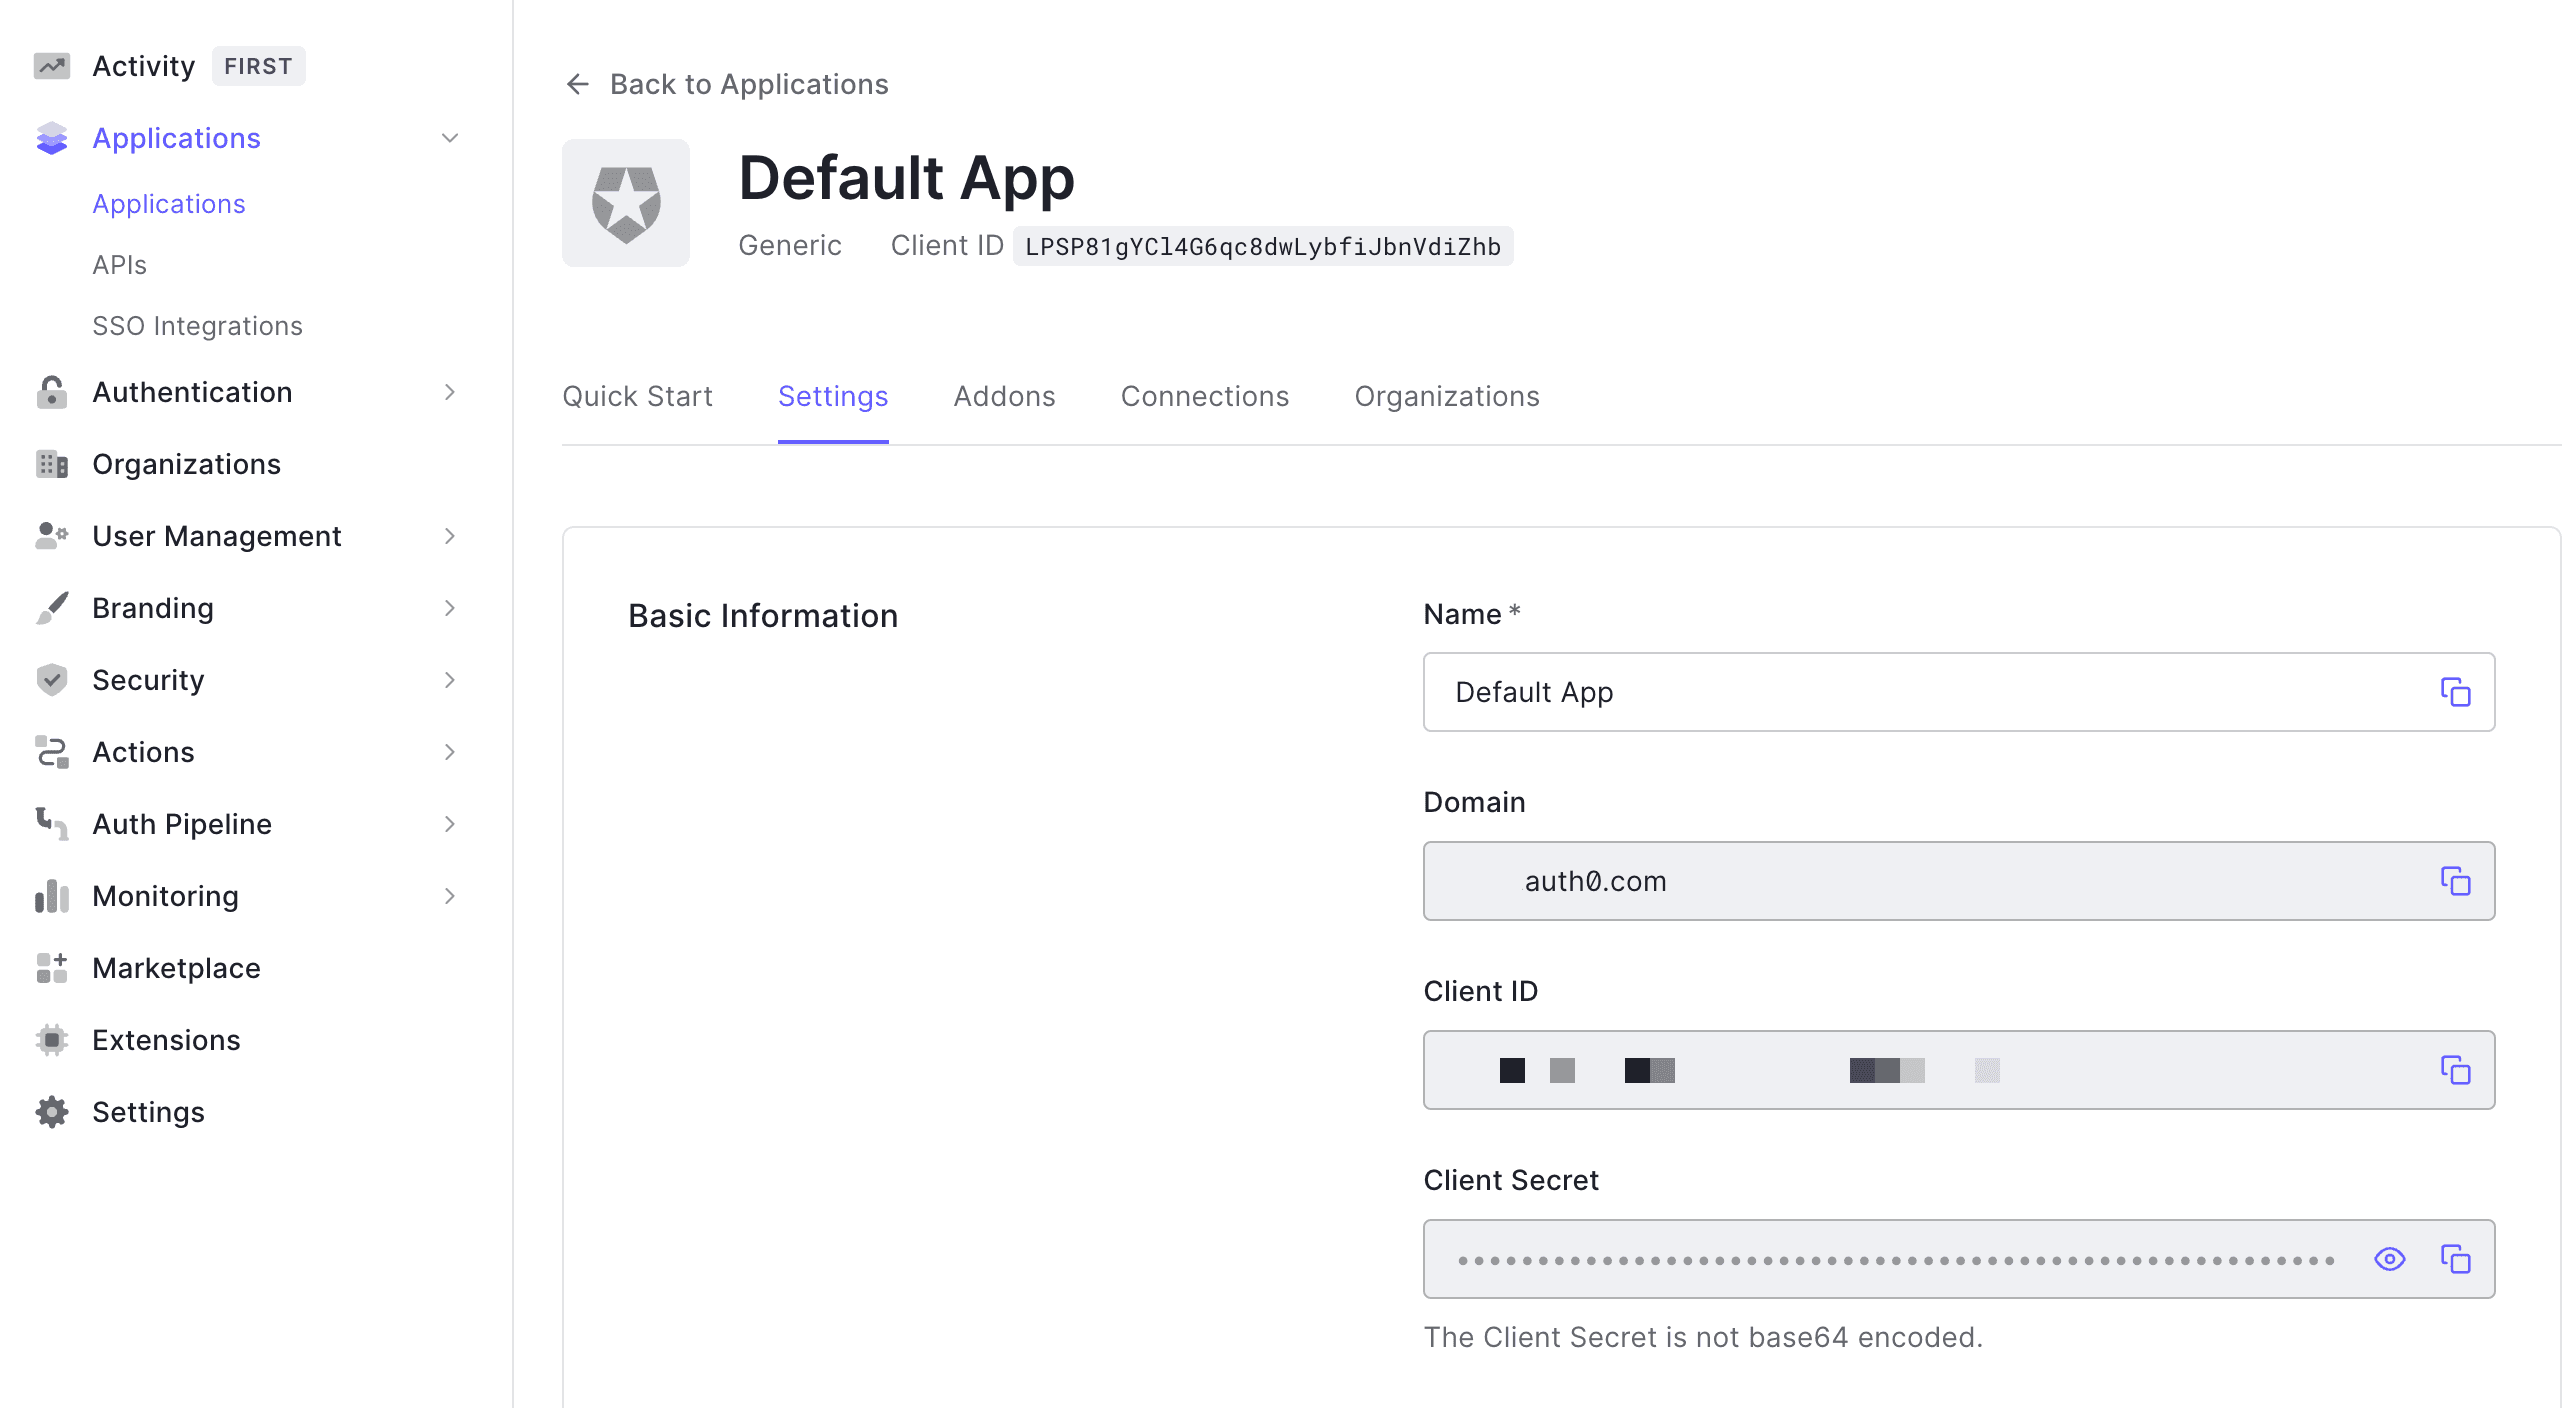Click the User Management sidebar icon
The image size is (2562, 1408).
52,536
